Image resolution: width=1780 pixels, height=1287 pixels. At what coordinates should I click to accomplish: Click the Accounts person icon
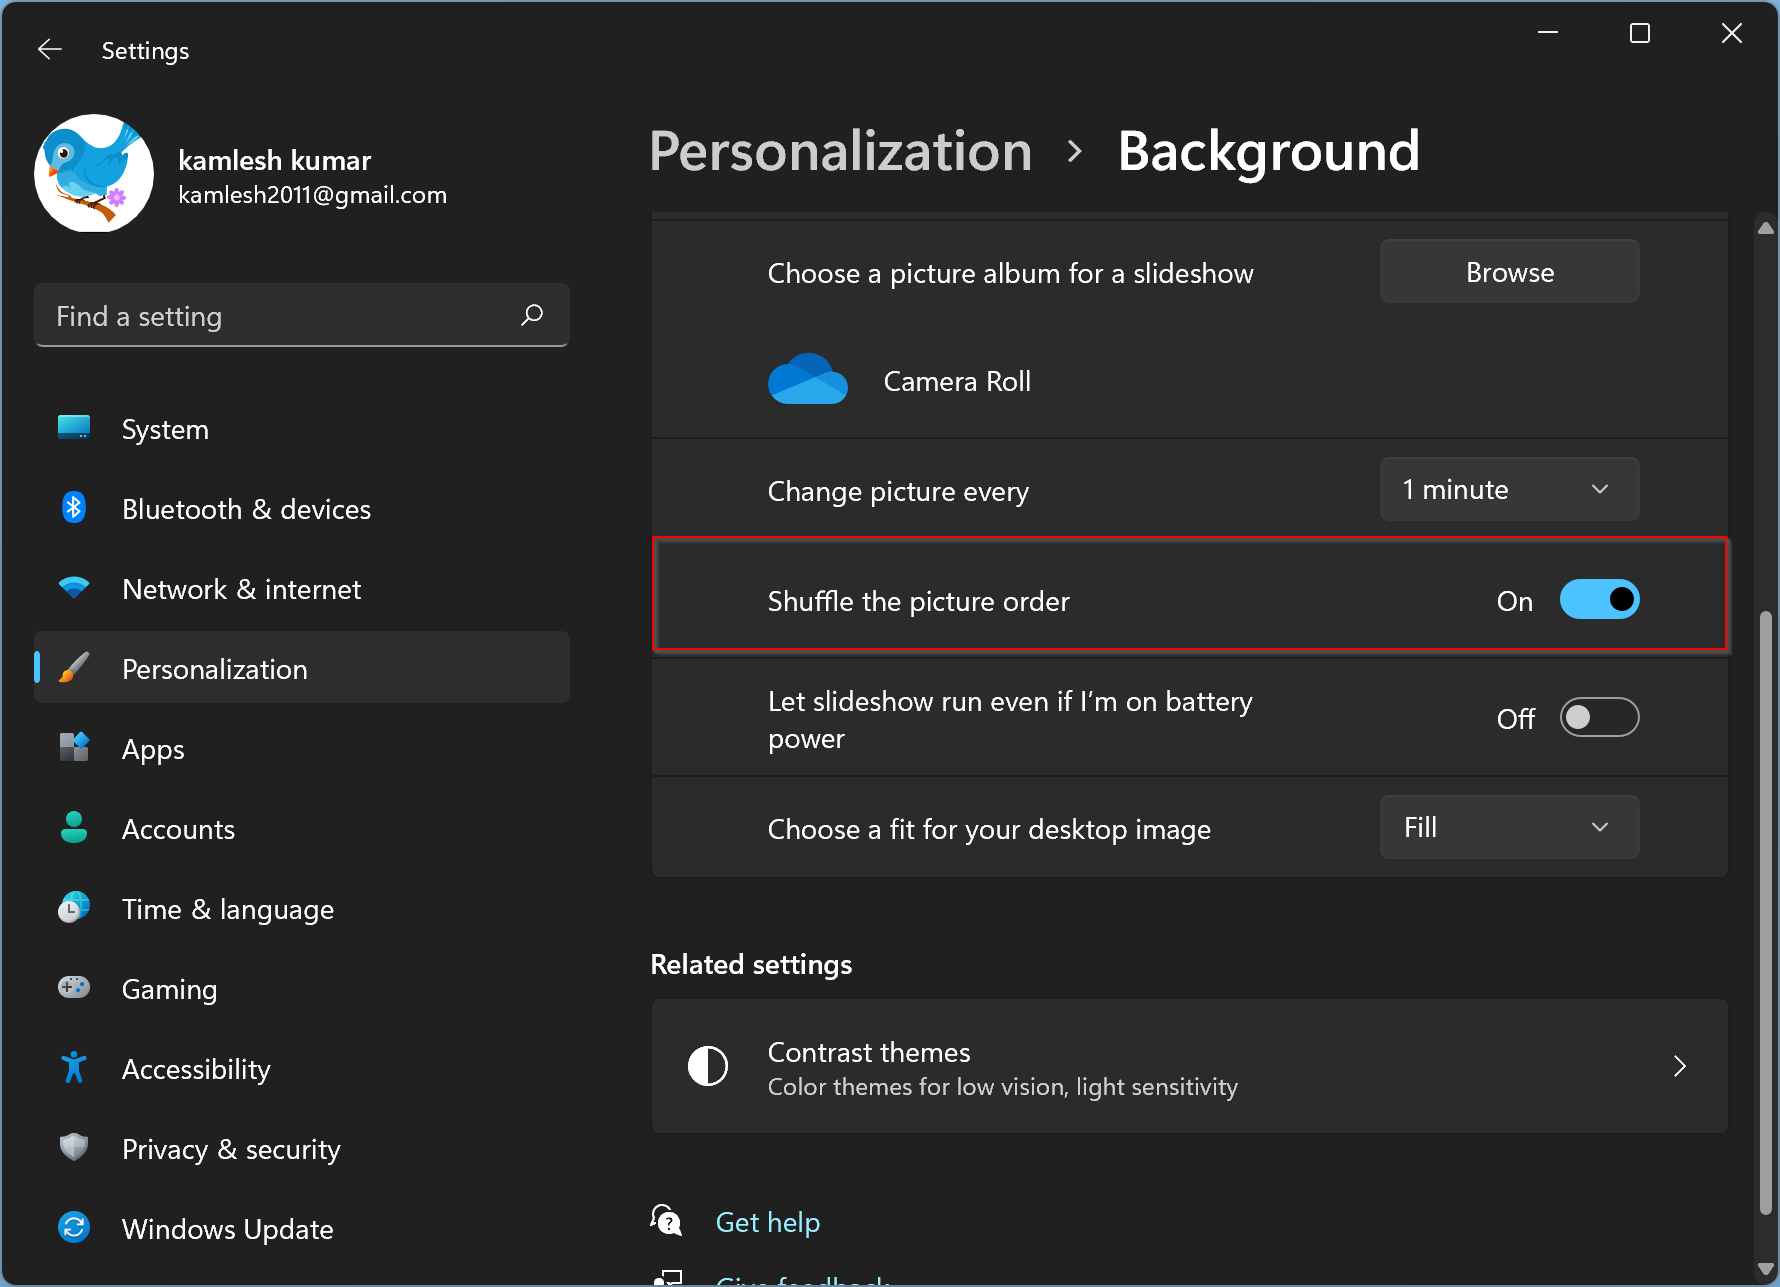click(x=74, y=827)
